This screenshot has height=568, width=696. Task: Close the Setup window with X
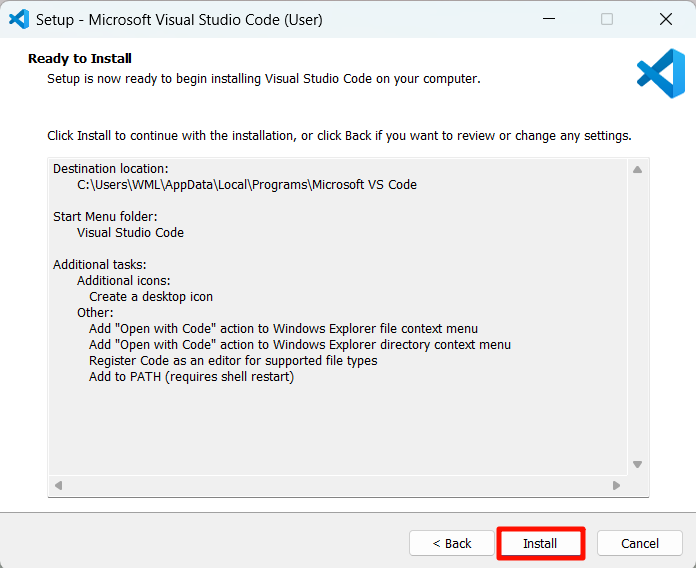click(666, 19)
